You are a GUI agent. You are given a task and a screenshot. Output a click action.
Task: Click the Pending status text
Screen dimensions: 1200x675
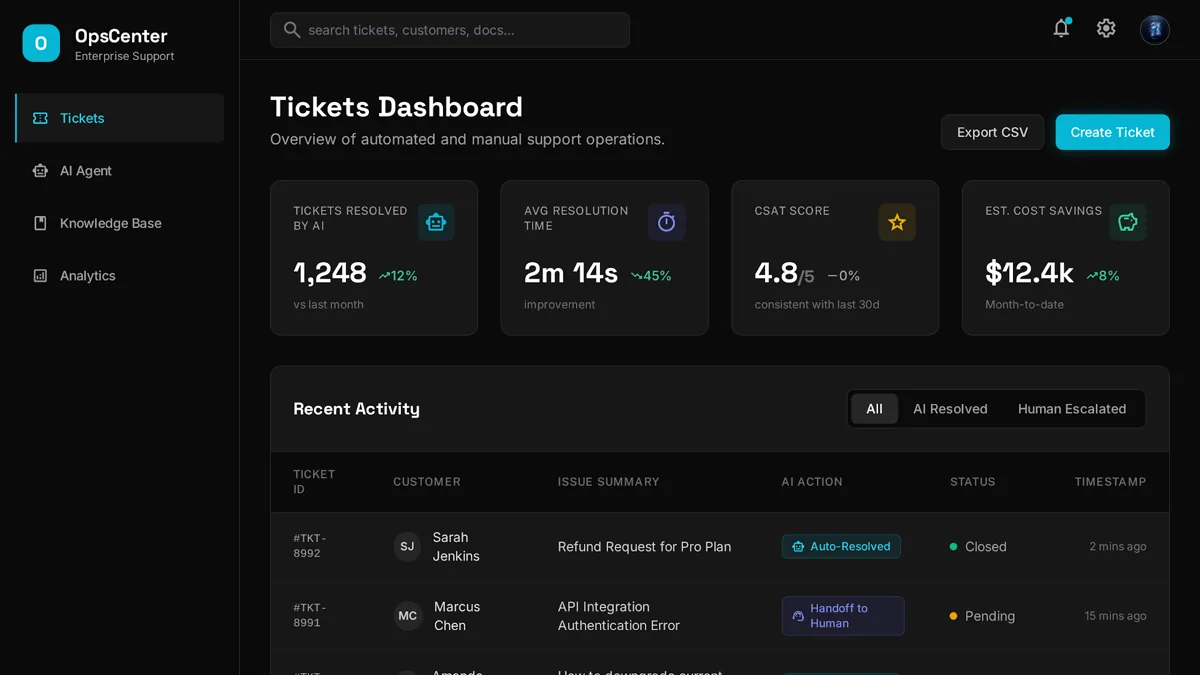990,616
